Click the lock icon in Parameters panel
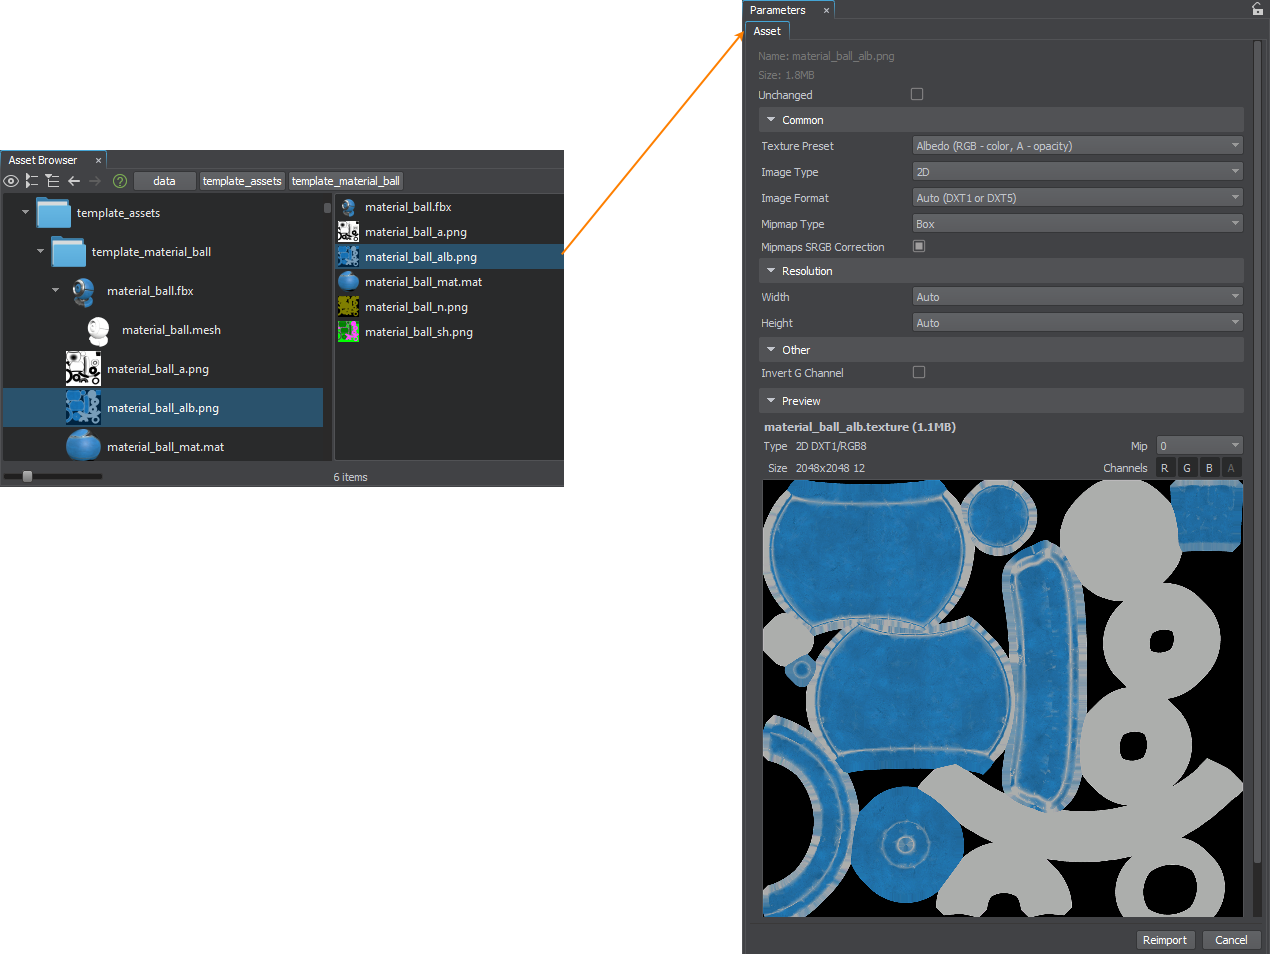This screenshot has height=954, width=1270. tap(1257, 9)
